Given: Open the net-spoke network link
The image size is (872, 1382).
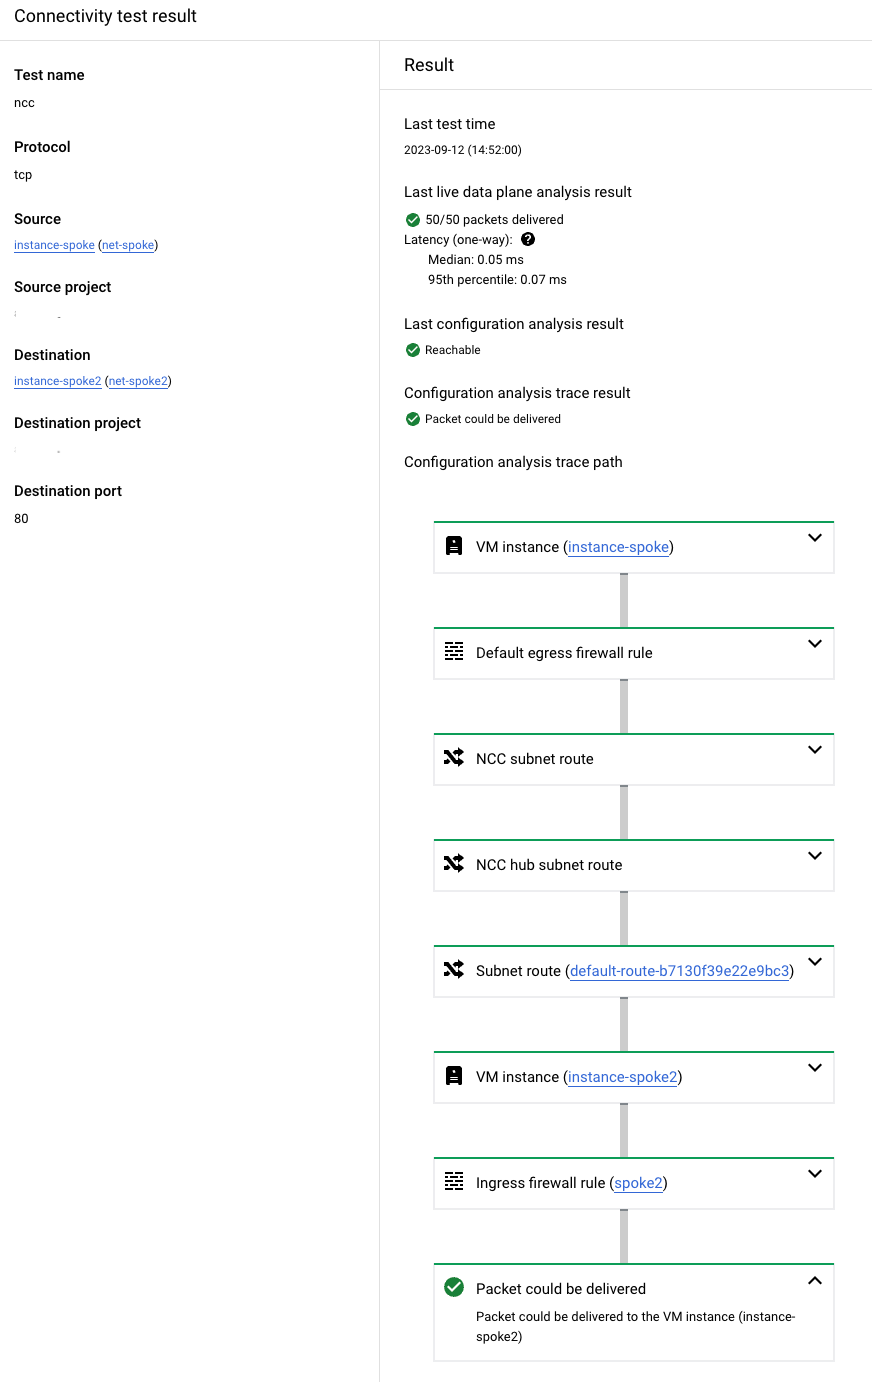Looking at the screenshot, I should click(127, 245).
